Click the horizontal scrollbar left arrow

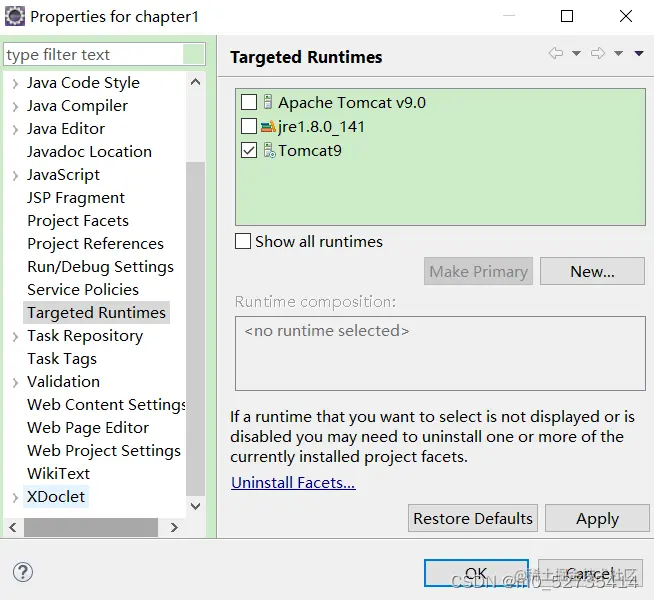pyautogui.click(x=13, y=527)
